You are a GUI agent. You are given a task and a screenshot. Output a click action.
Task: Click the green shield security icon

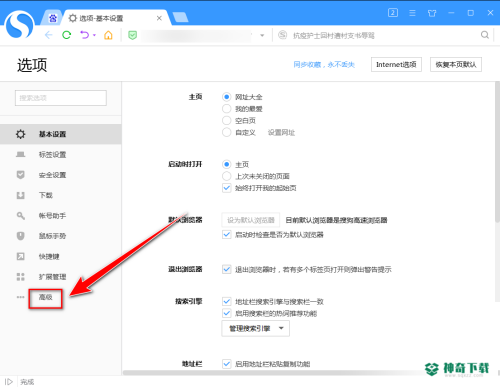click(132, 35)
